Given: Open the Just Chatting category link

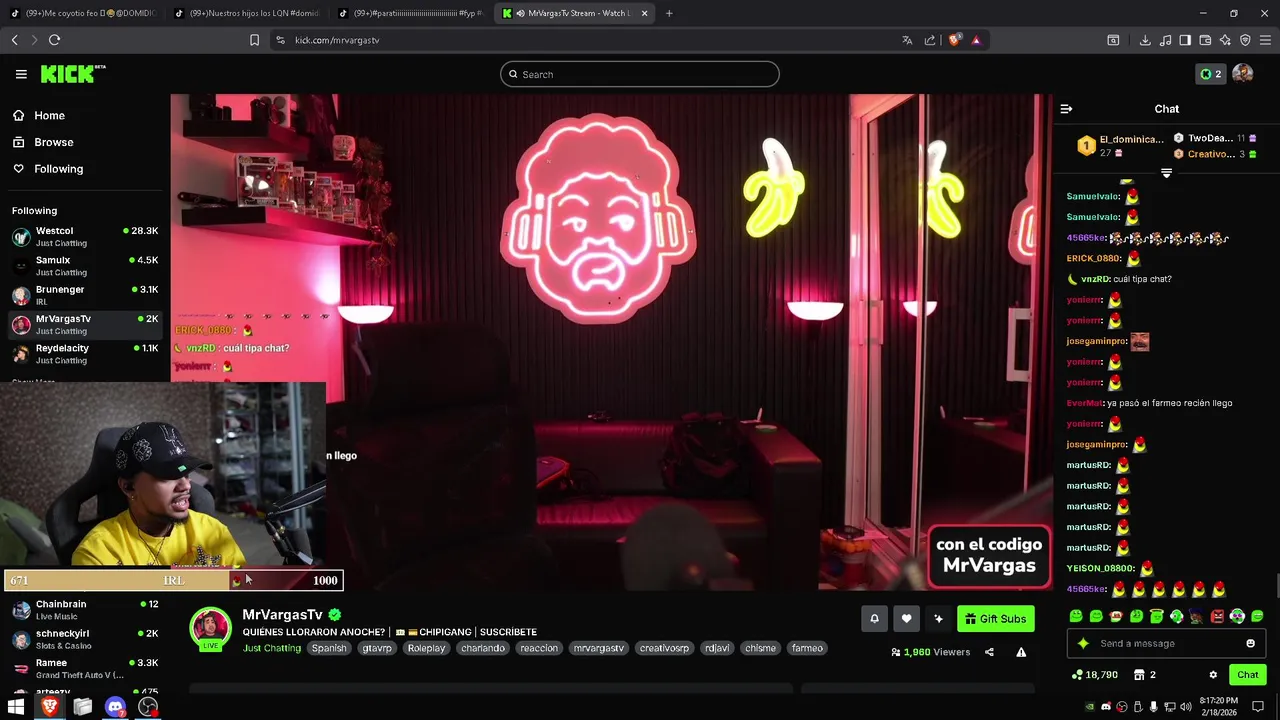Looking at the screenshot, I should [271, 648].
